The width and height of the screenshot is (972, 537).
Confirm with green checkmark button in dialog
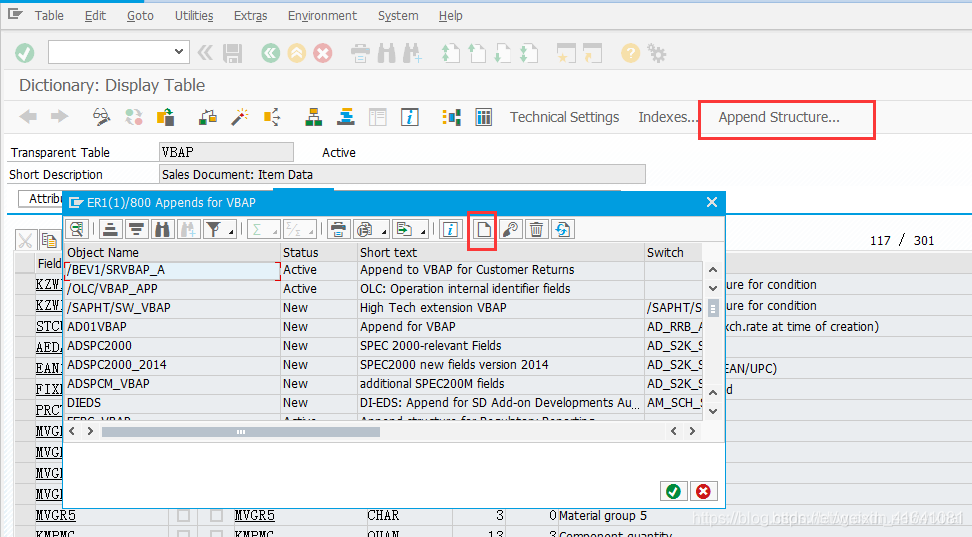point(673,492)
